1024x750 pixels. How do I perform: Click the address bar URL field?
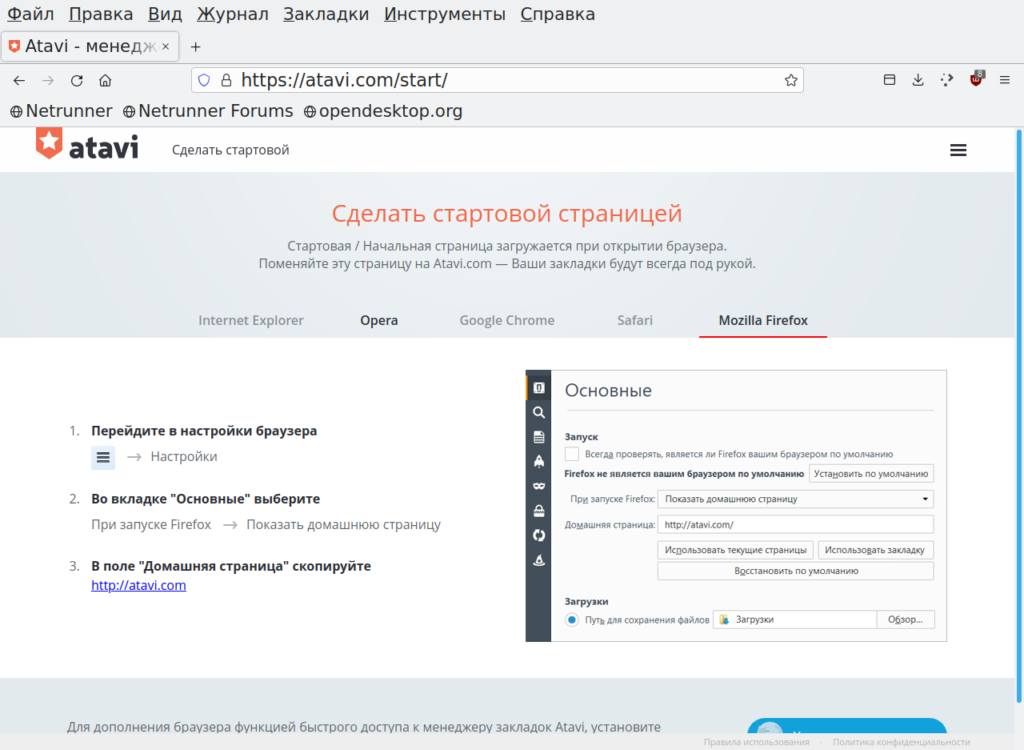click(500, 80)
